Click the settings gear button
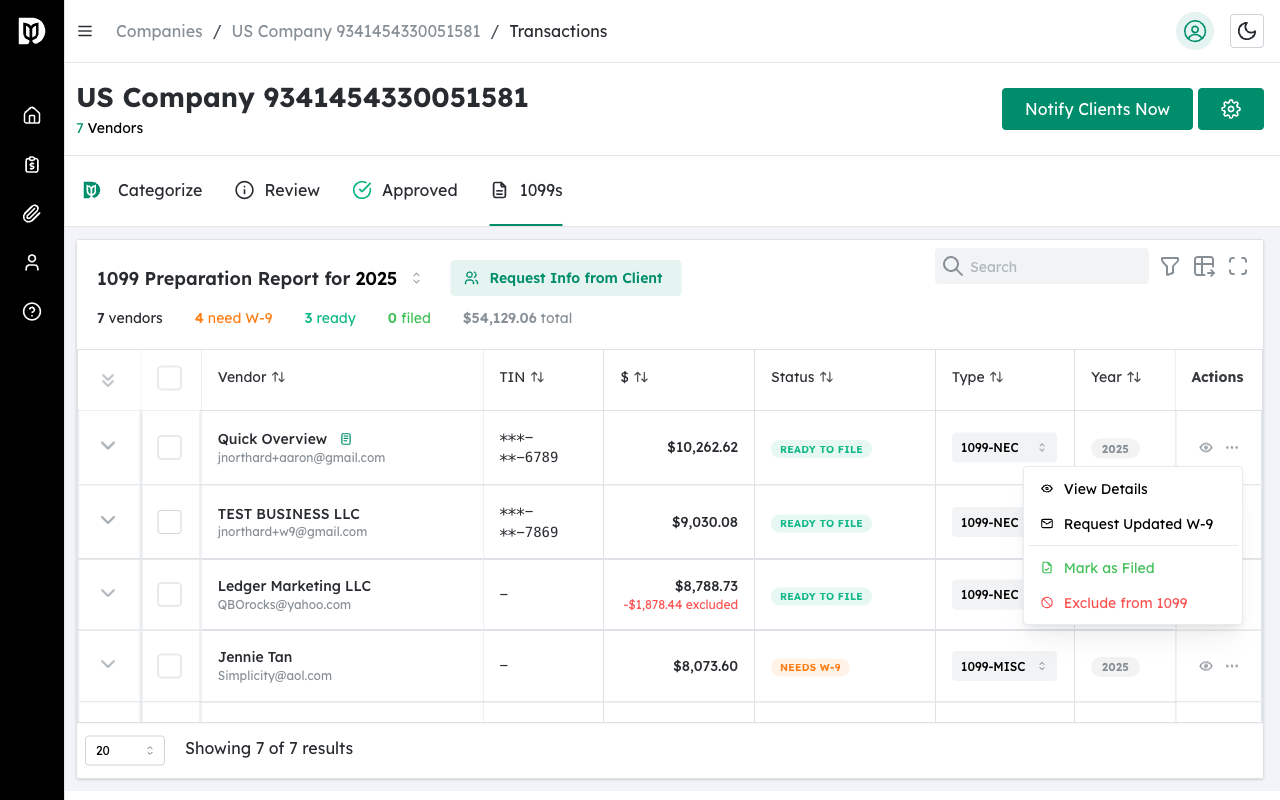The image size is (1280, 800). (1230, 109)
